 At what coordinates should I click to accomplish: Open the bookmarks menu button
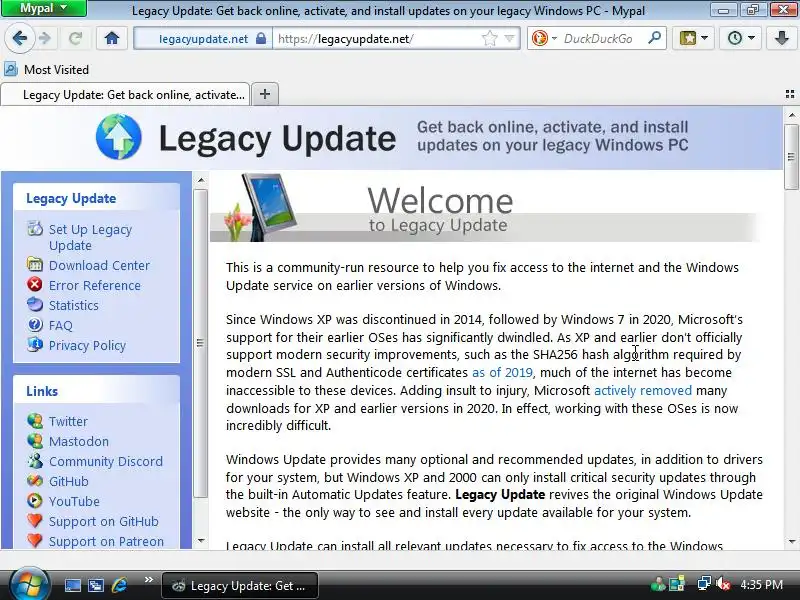tap(693, 38)
